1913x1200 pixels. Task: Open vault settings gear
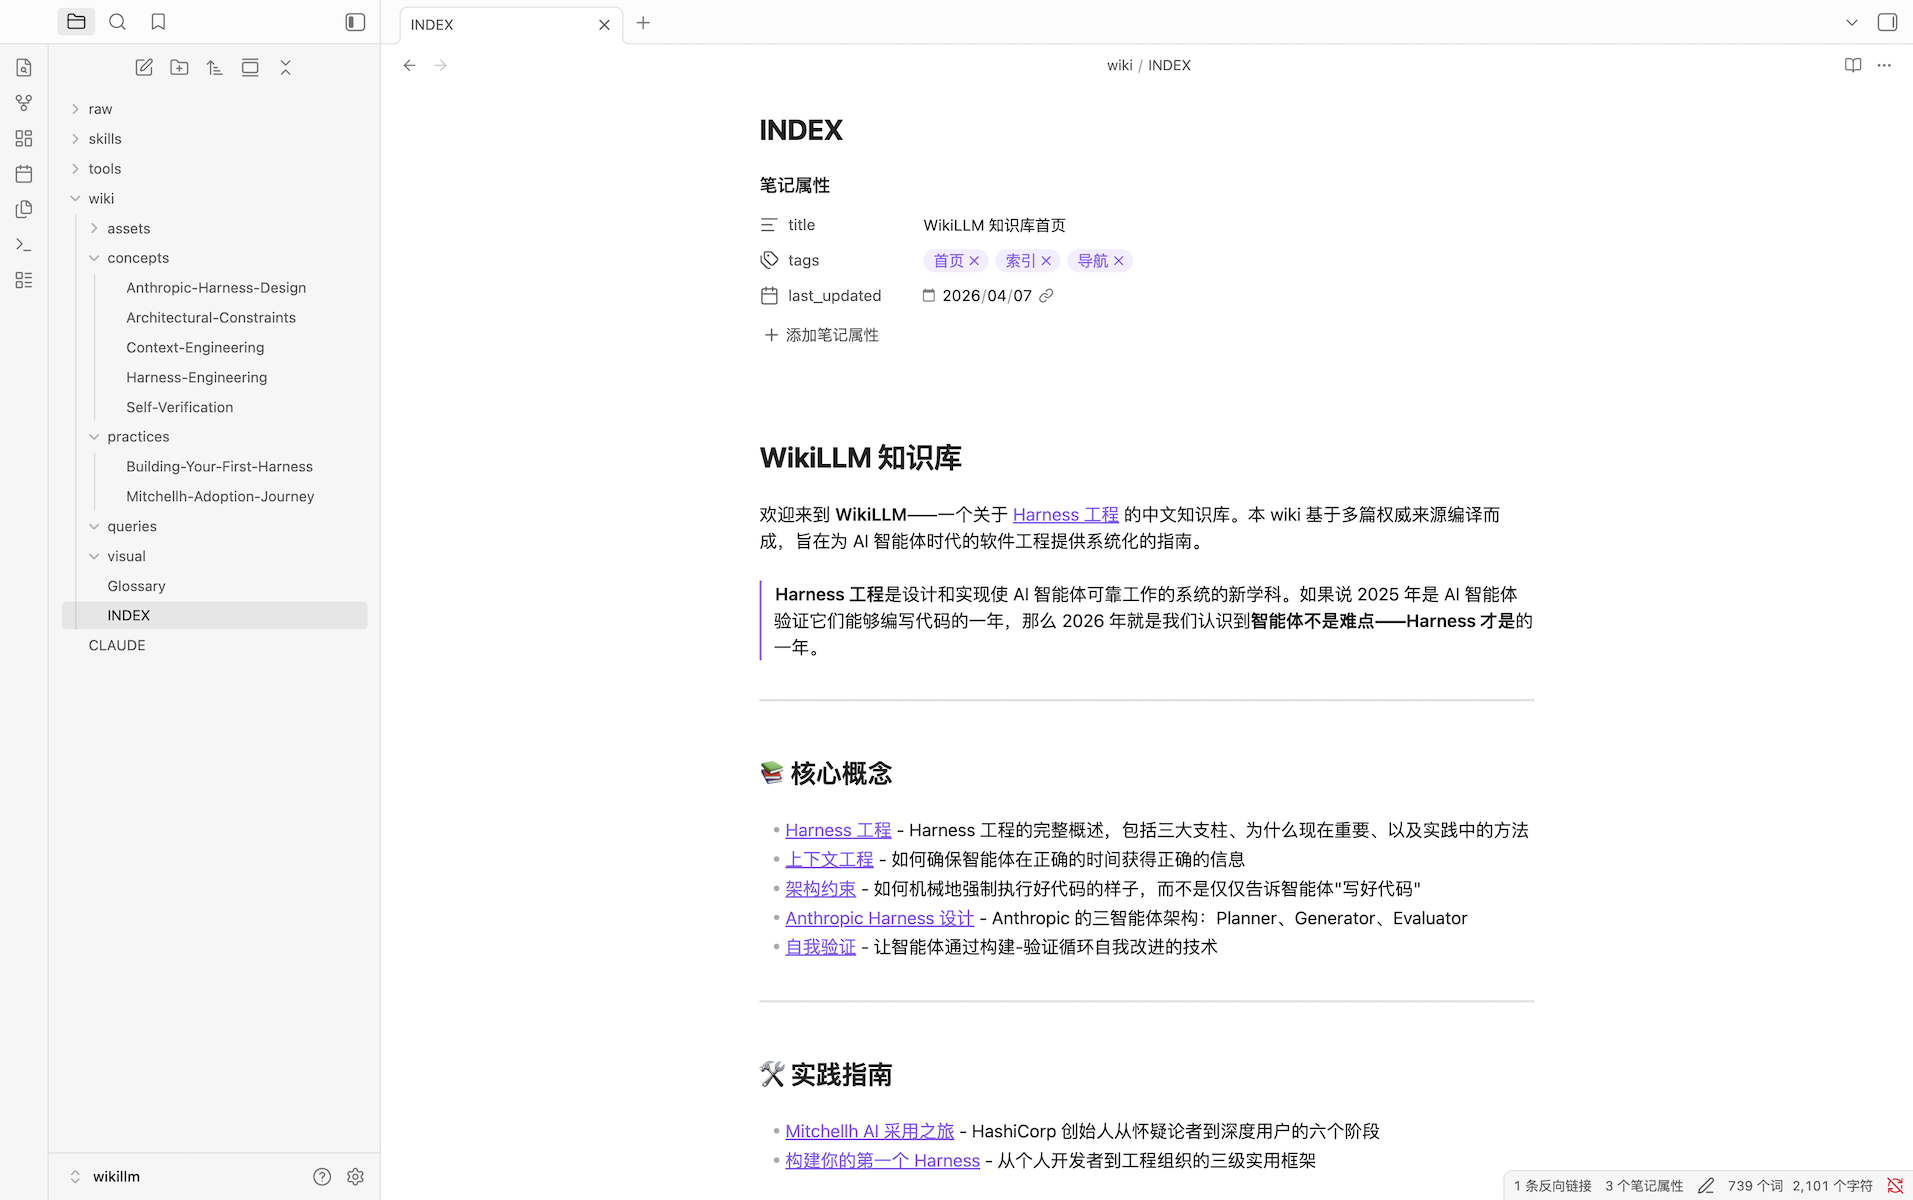[x=355, y=1177]
